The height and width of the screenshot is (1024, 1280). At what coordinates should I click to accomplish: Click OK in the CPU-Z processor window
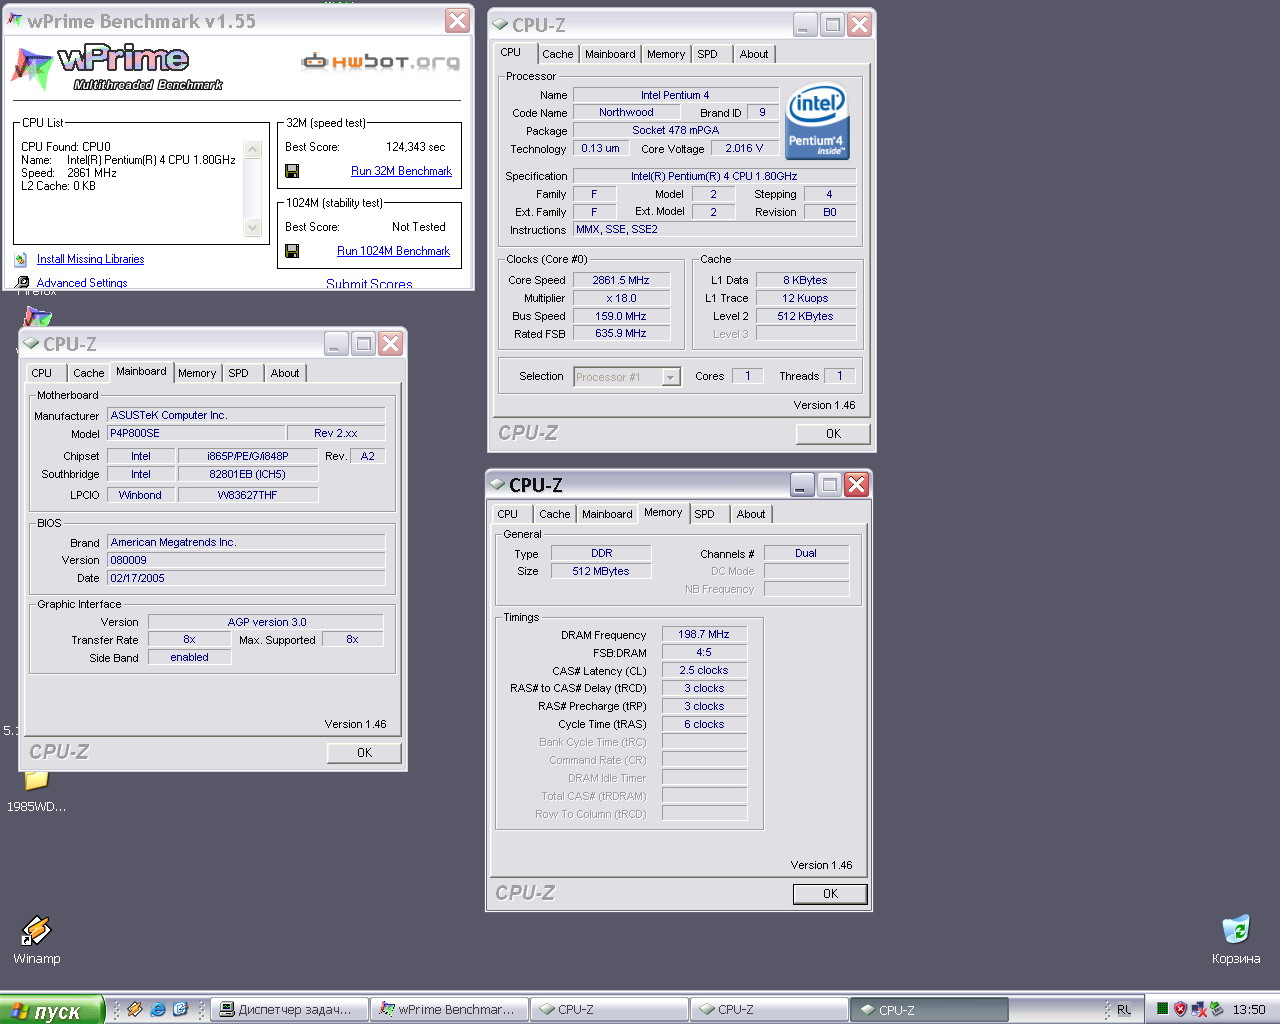(x=833, y=434)
